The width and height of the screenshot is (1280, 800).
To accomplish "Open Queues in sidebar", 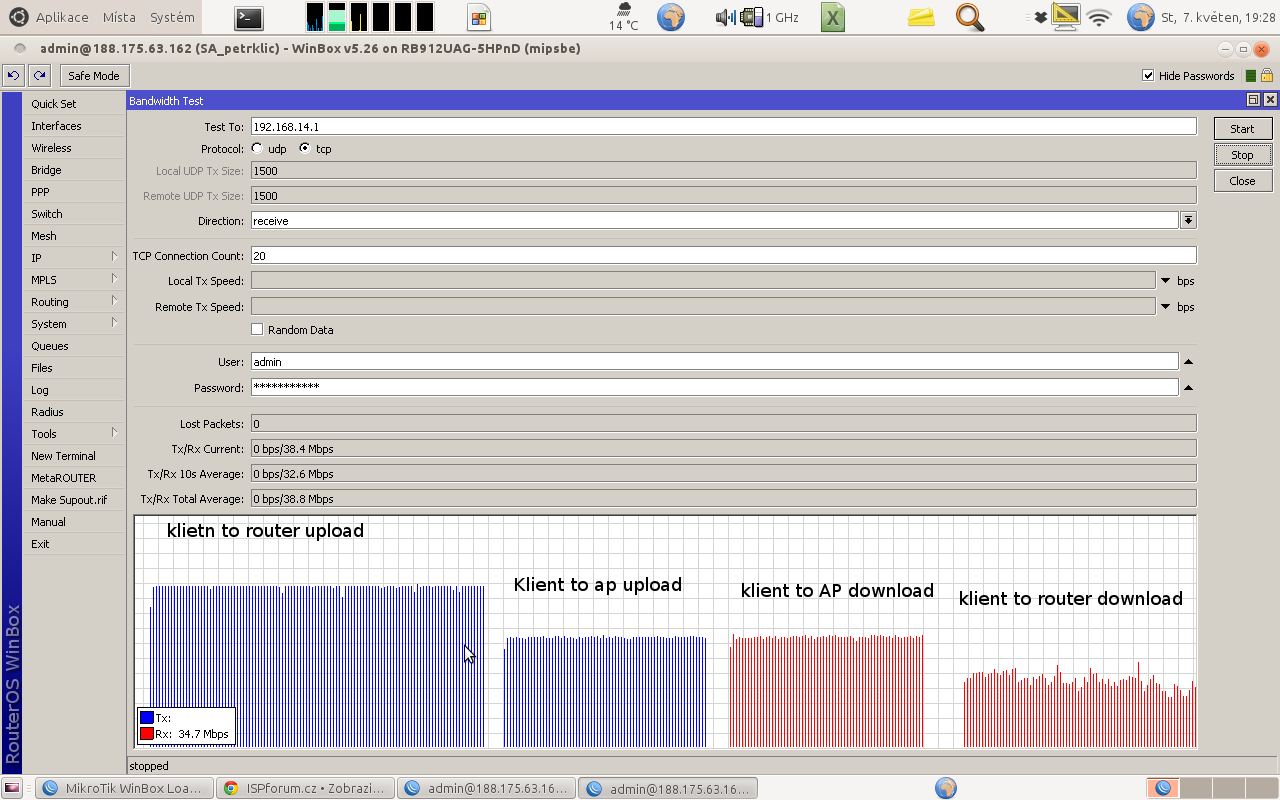I will point(75,346).
